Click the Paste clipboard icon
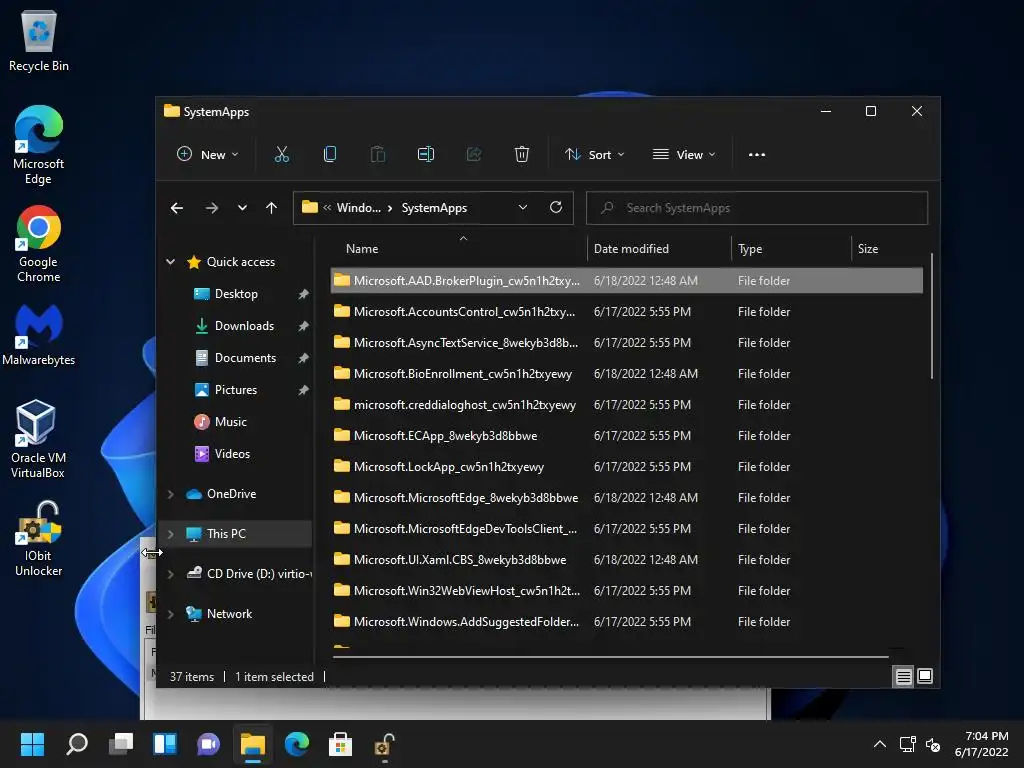The width and height of the screenshot is (1024, 768). tap(377, 155)
